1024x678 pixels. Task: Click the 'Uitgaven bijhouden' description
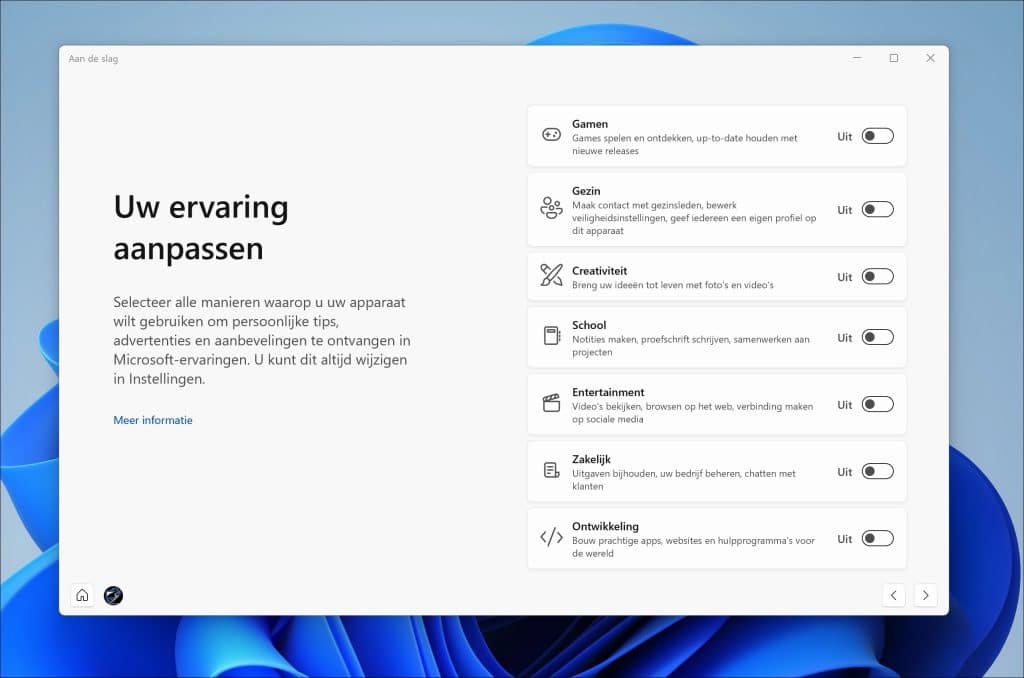684,479
